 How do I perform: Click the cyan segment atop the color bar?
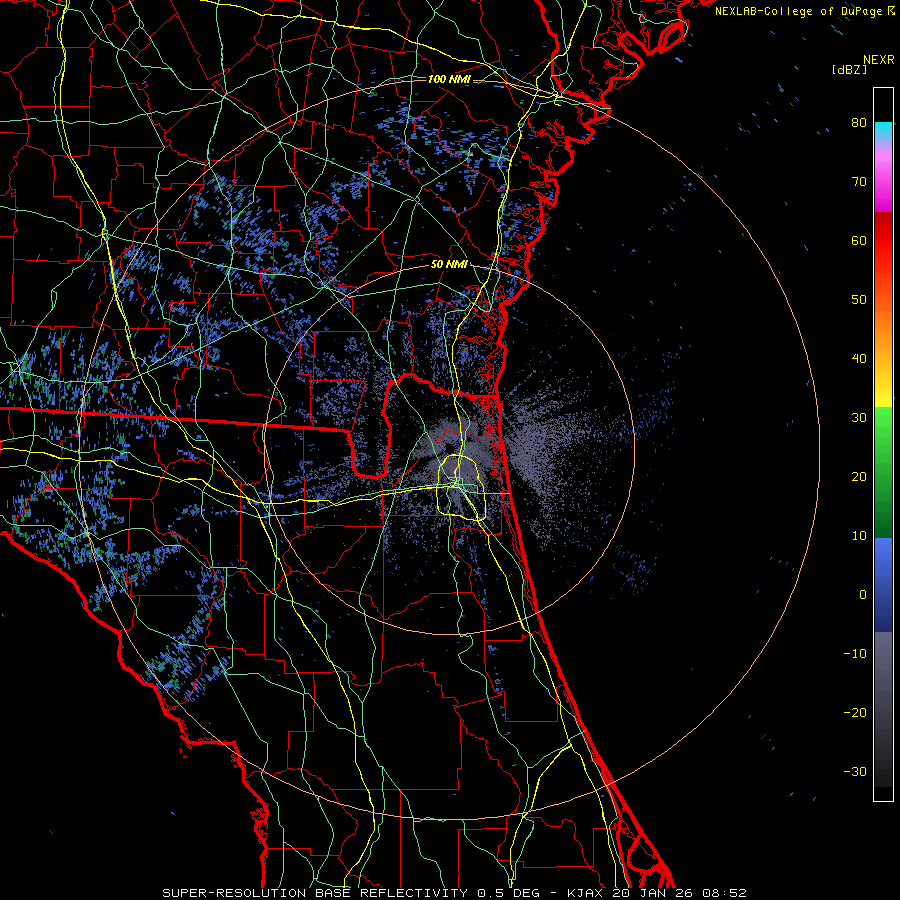[883, 129]
